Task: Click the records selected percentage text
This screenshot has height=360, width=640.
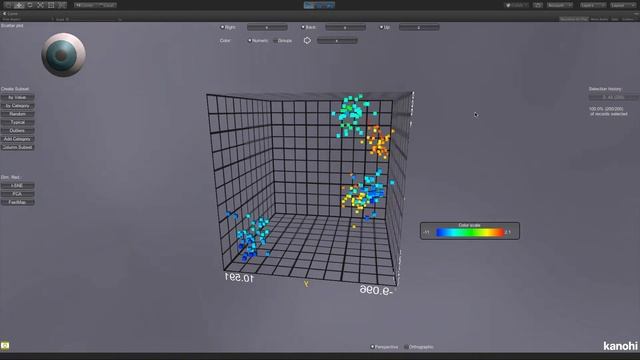Action: coord(608,111)
